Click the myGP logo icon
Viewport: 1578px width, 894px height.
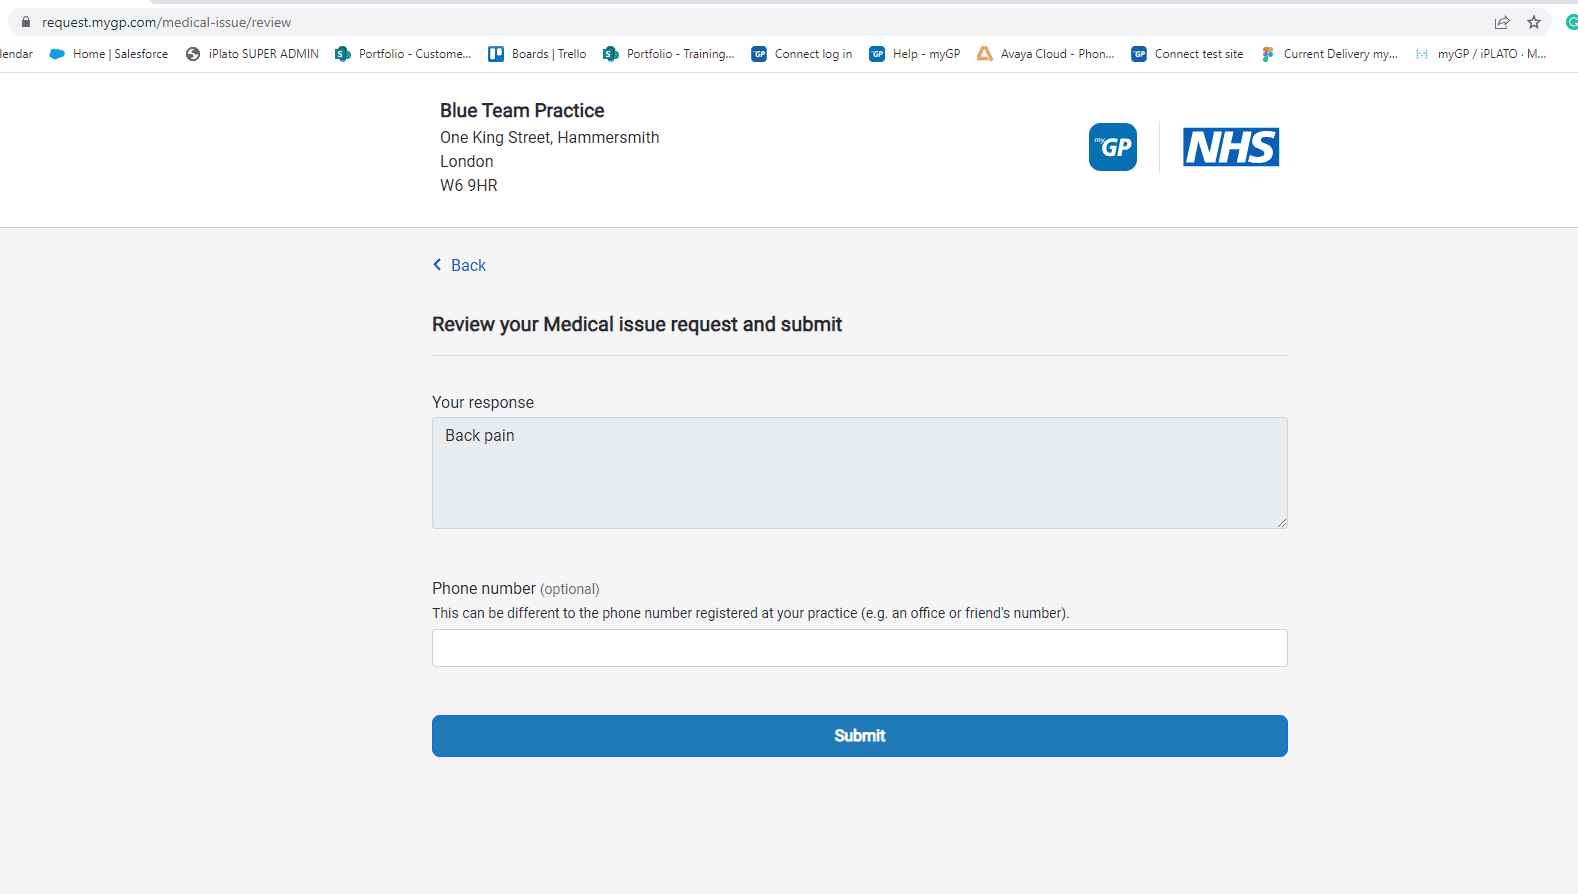point(1112,147)
